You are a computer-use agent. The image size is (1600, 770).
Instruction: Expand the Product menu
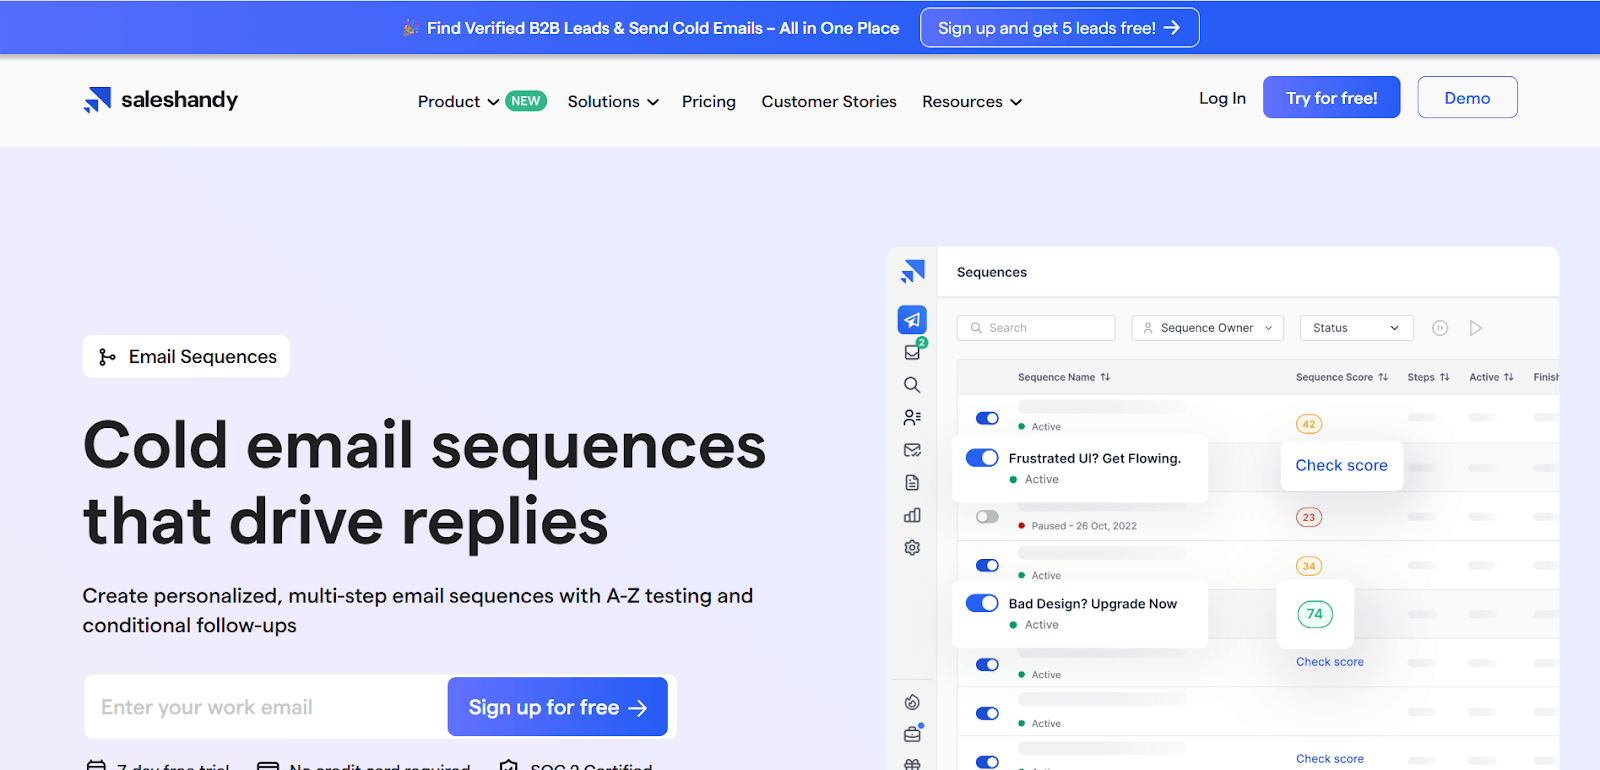[x=458, y=102]
